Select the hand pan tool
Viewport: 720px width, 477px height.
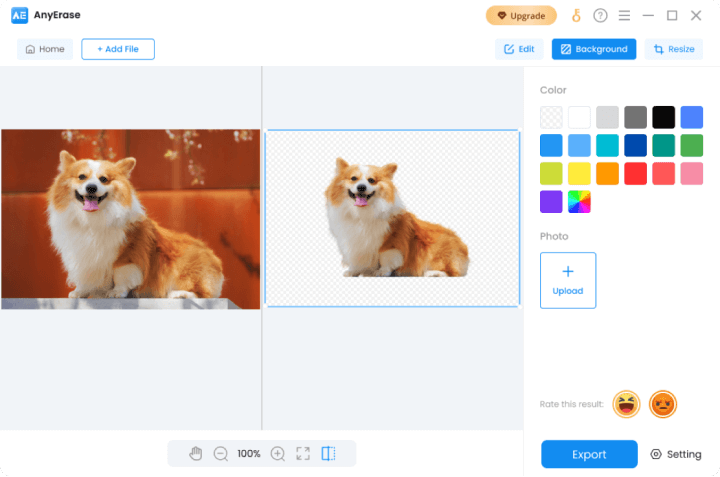[x=195, y=453]
